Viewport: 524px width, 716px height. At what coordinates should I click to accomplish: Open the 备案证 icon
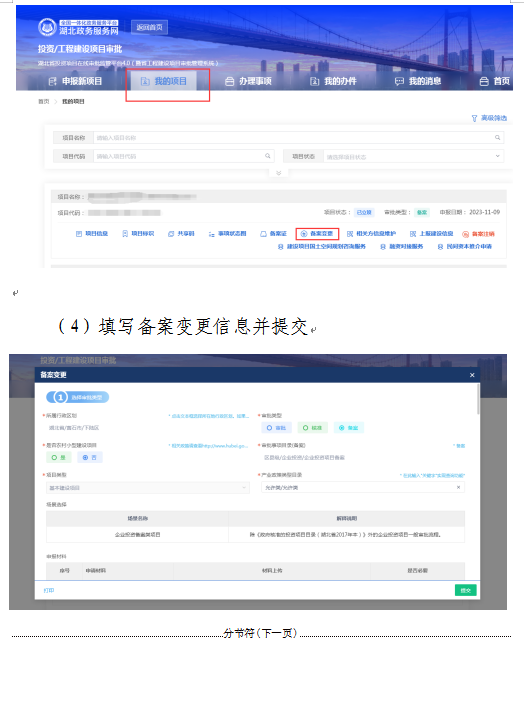[x=263, y=234]
